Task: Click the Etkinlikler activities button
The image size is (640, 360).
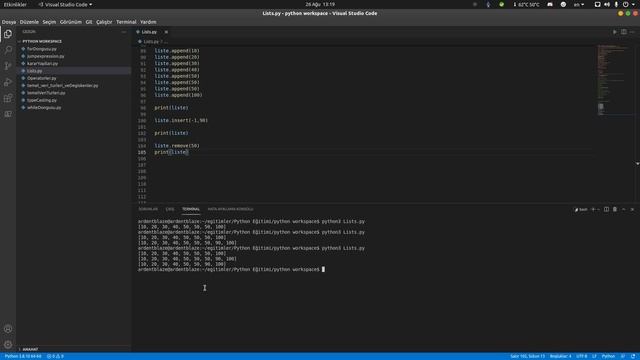Action: 15,4
